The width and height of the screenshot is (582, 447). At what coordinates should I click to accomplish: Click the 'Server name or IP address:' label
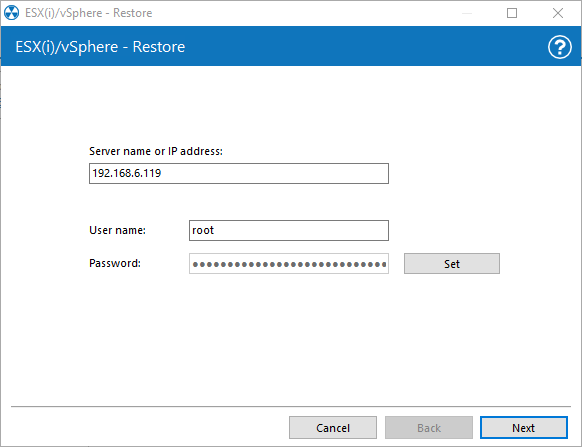[156, 151]
